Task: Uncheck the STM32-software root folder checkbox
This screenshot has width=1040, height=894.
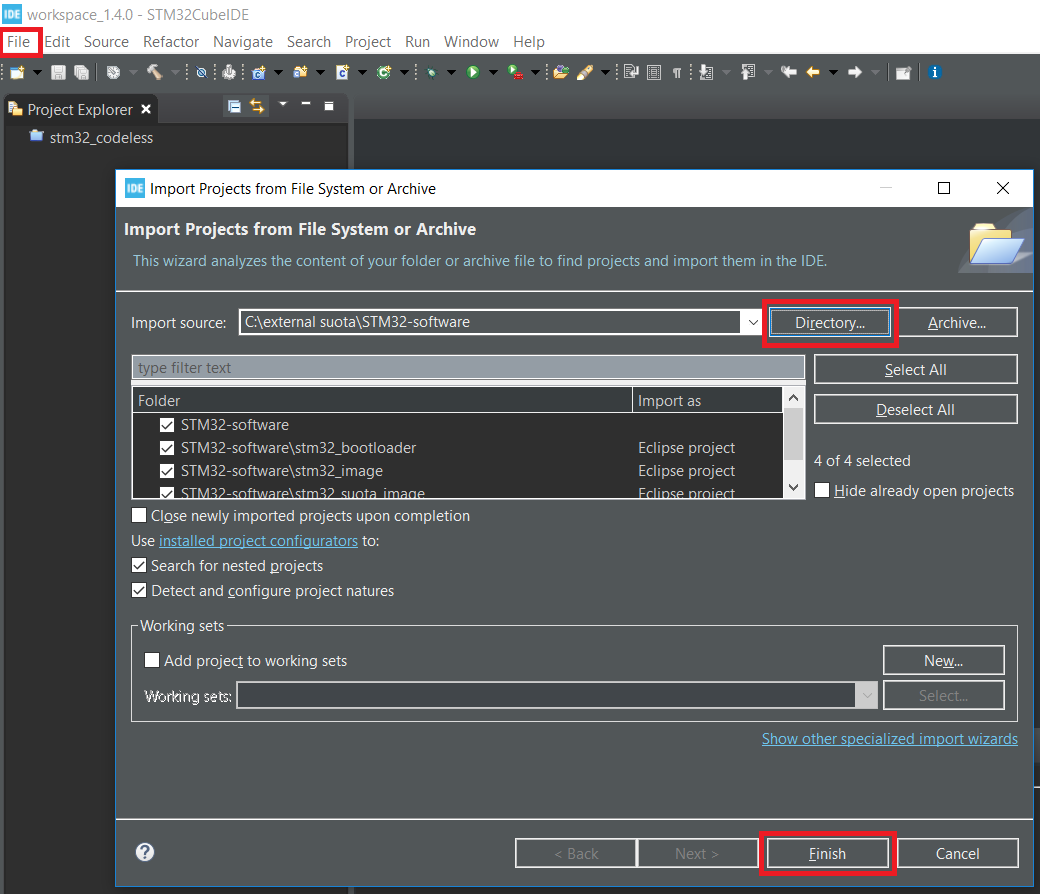Action: [x=167, y=425]
